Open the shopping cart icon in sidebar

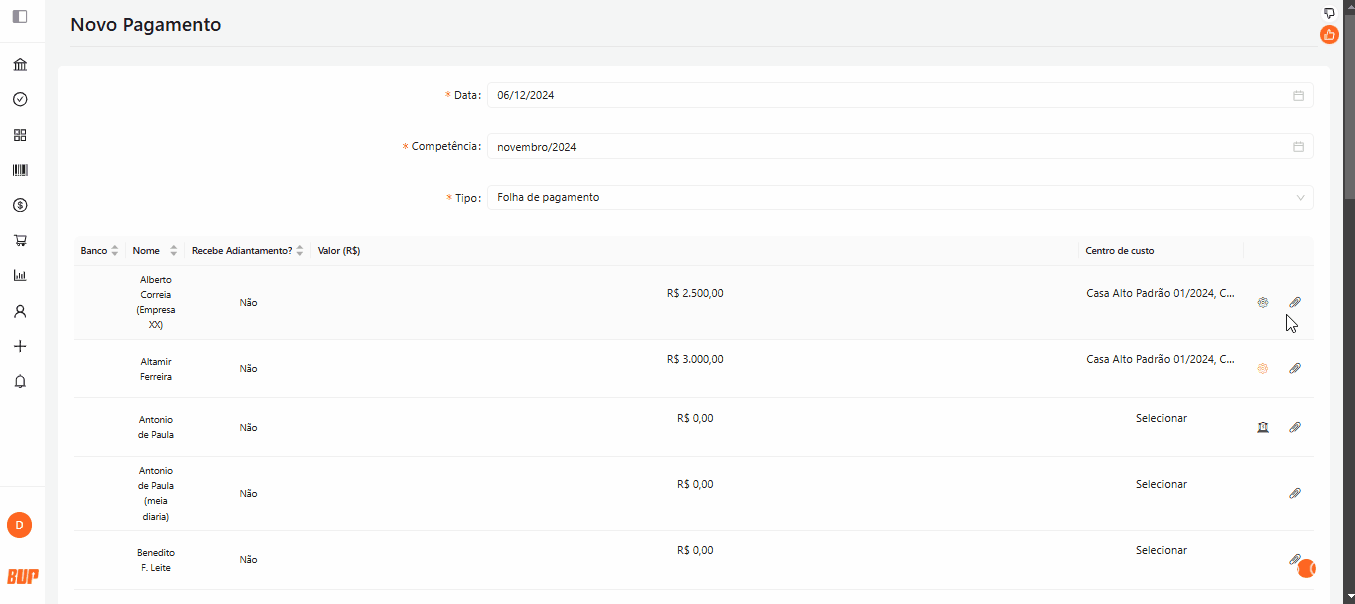point(20,240)
